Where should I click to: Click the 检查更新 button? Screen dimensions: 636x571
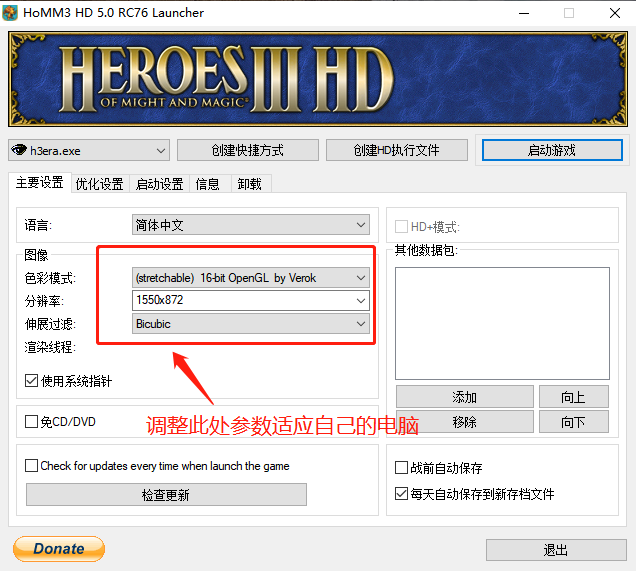click(166, 494)
